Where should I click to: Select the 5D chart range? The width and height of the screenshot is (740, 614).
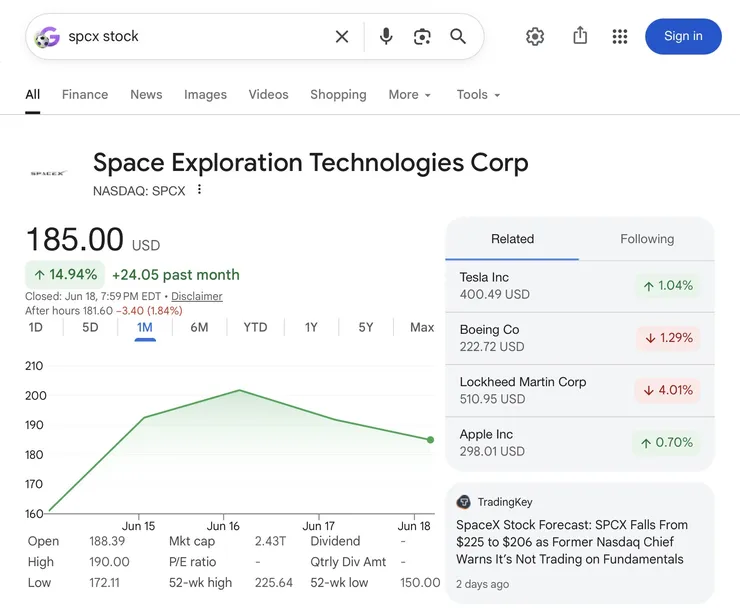[x=90, y=327]
